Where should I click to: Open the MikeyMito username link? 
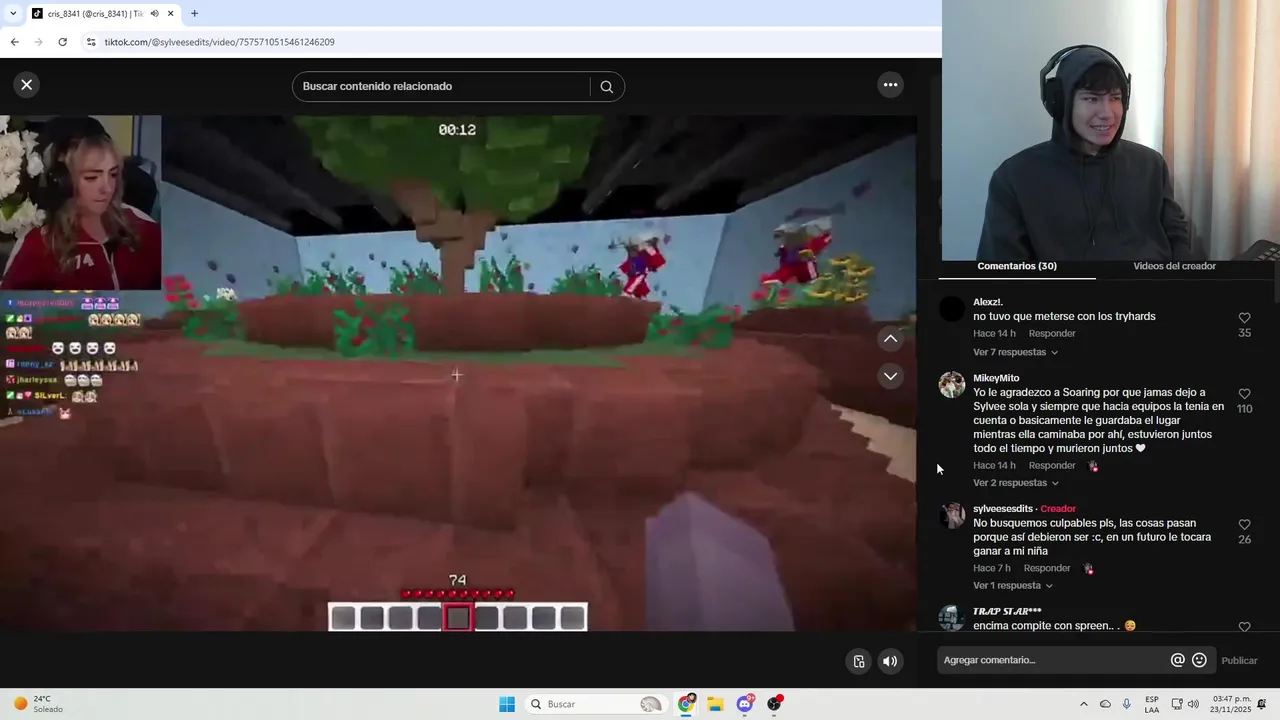point(996,378)
